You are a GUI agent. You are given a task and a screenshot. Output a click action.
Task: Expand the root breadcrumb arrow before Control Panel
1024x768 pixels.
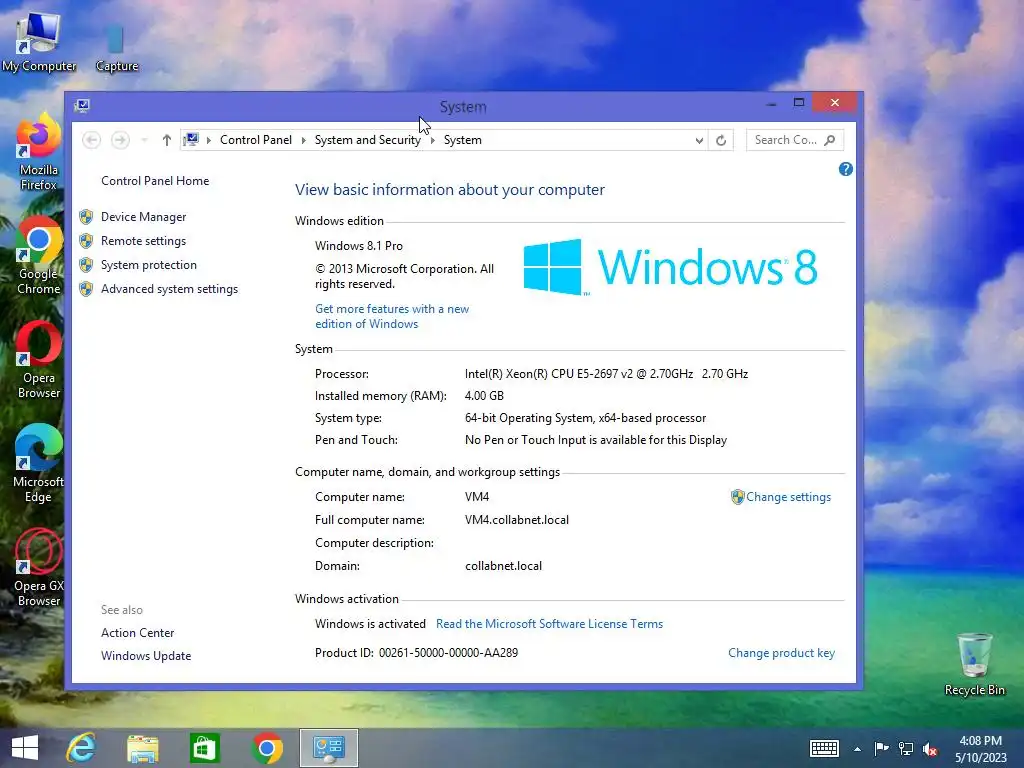pos(209,140)
